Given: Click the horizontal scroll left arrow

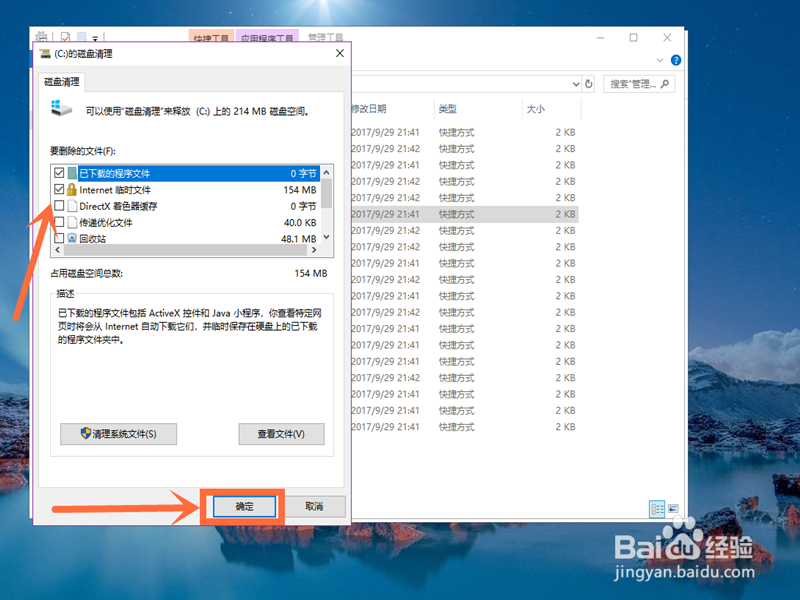Looking at the screenshot, I should coord(58,249).
